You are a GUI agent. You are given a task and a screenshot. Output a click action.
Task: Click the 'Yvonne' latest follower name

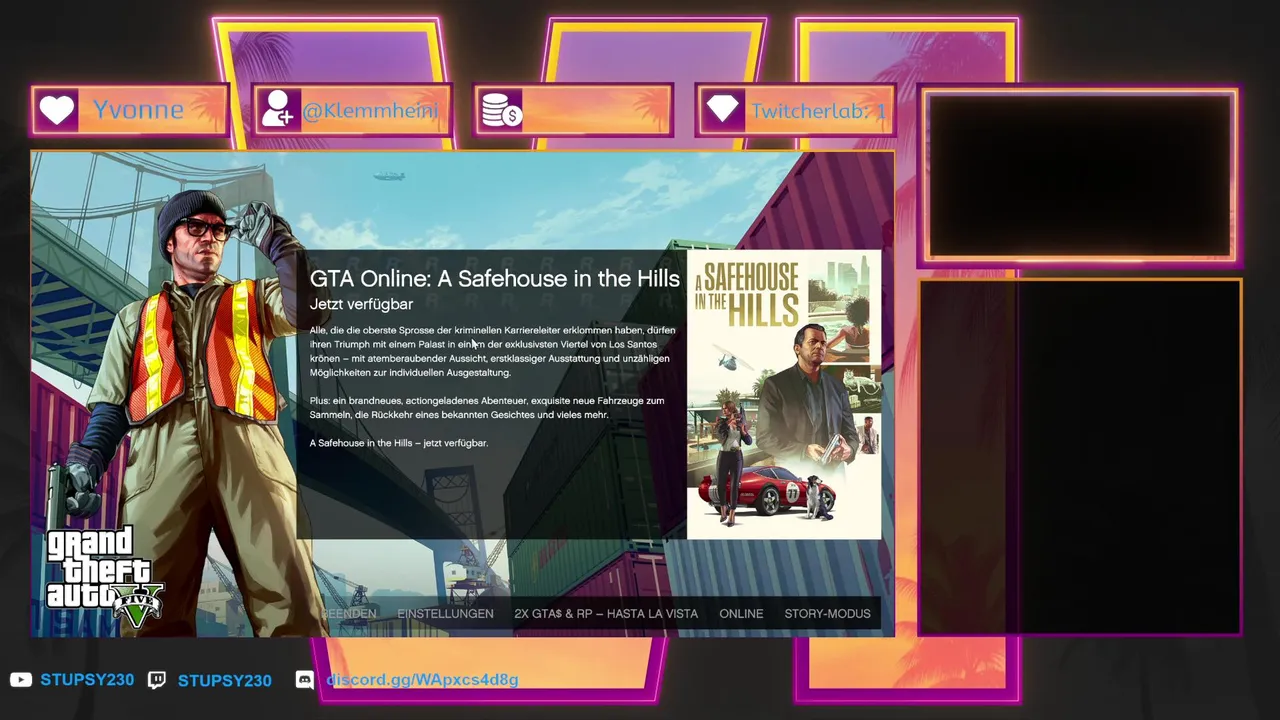(x=138, y=110)
